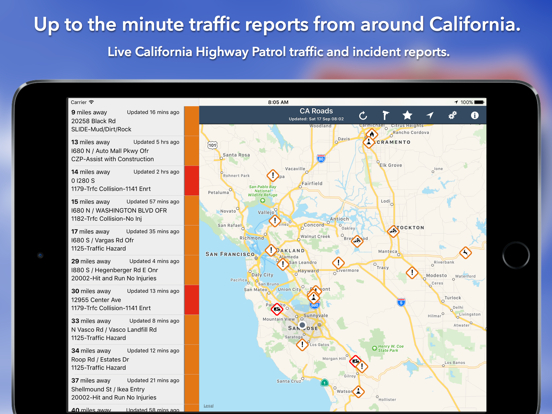552x414 pixels.
Task: Select the cone marker at Sacramento
Action: (369, 142)
